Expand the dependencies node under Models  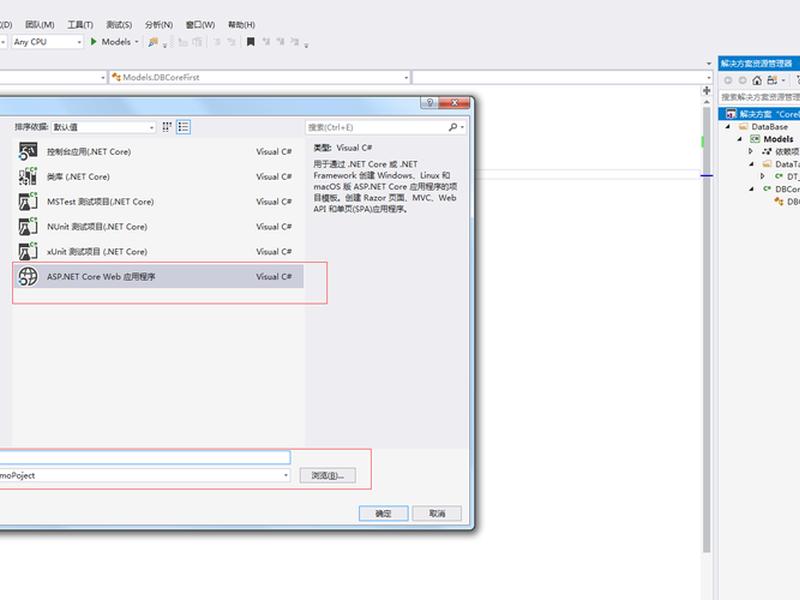[x=751, y=152]
